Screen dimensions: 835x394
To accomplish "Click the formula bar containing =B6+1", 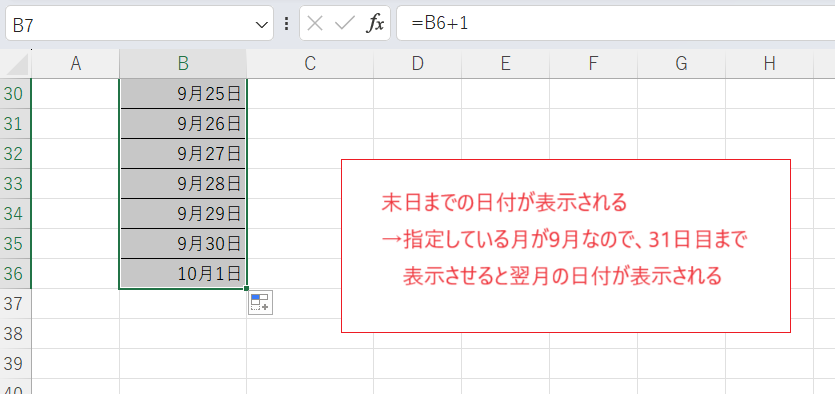I will pos(616,23).
